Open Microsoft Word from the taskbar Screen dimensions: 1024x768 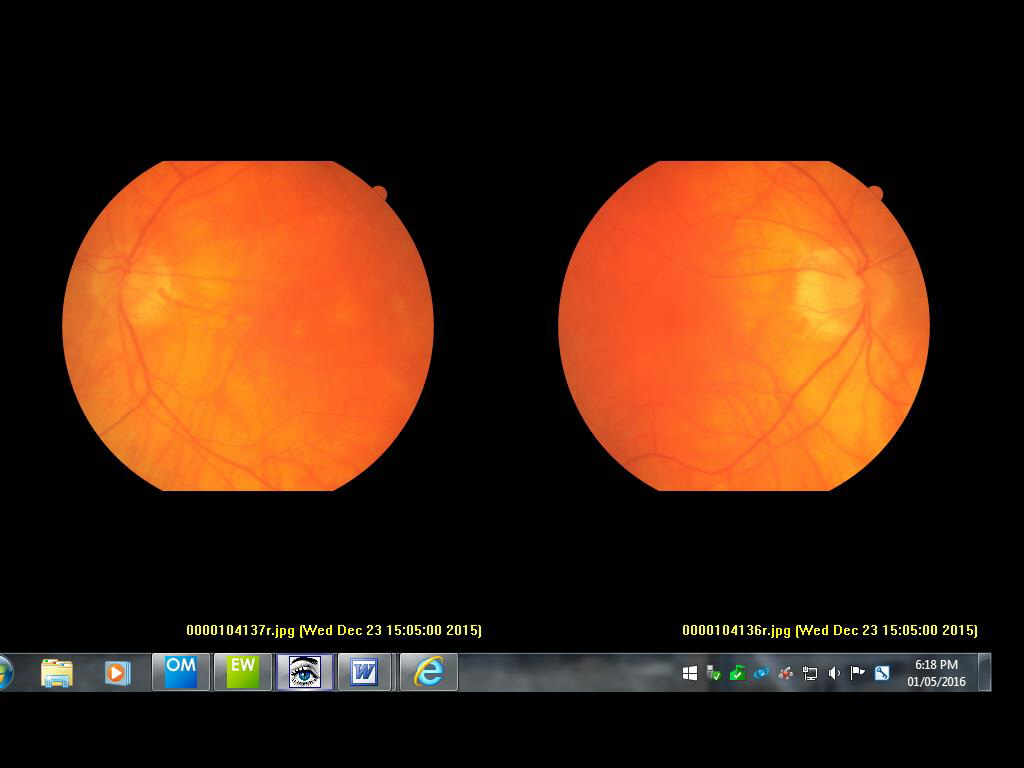(x=364, y=672)
